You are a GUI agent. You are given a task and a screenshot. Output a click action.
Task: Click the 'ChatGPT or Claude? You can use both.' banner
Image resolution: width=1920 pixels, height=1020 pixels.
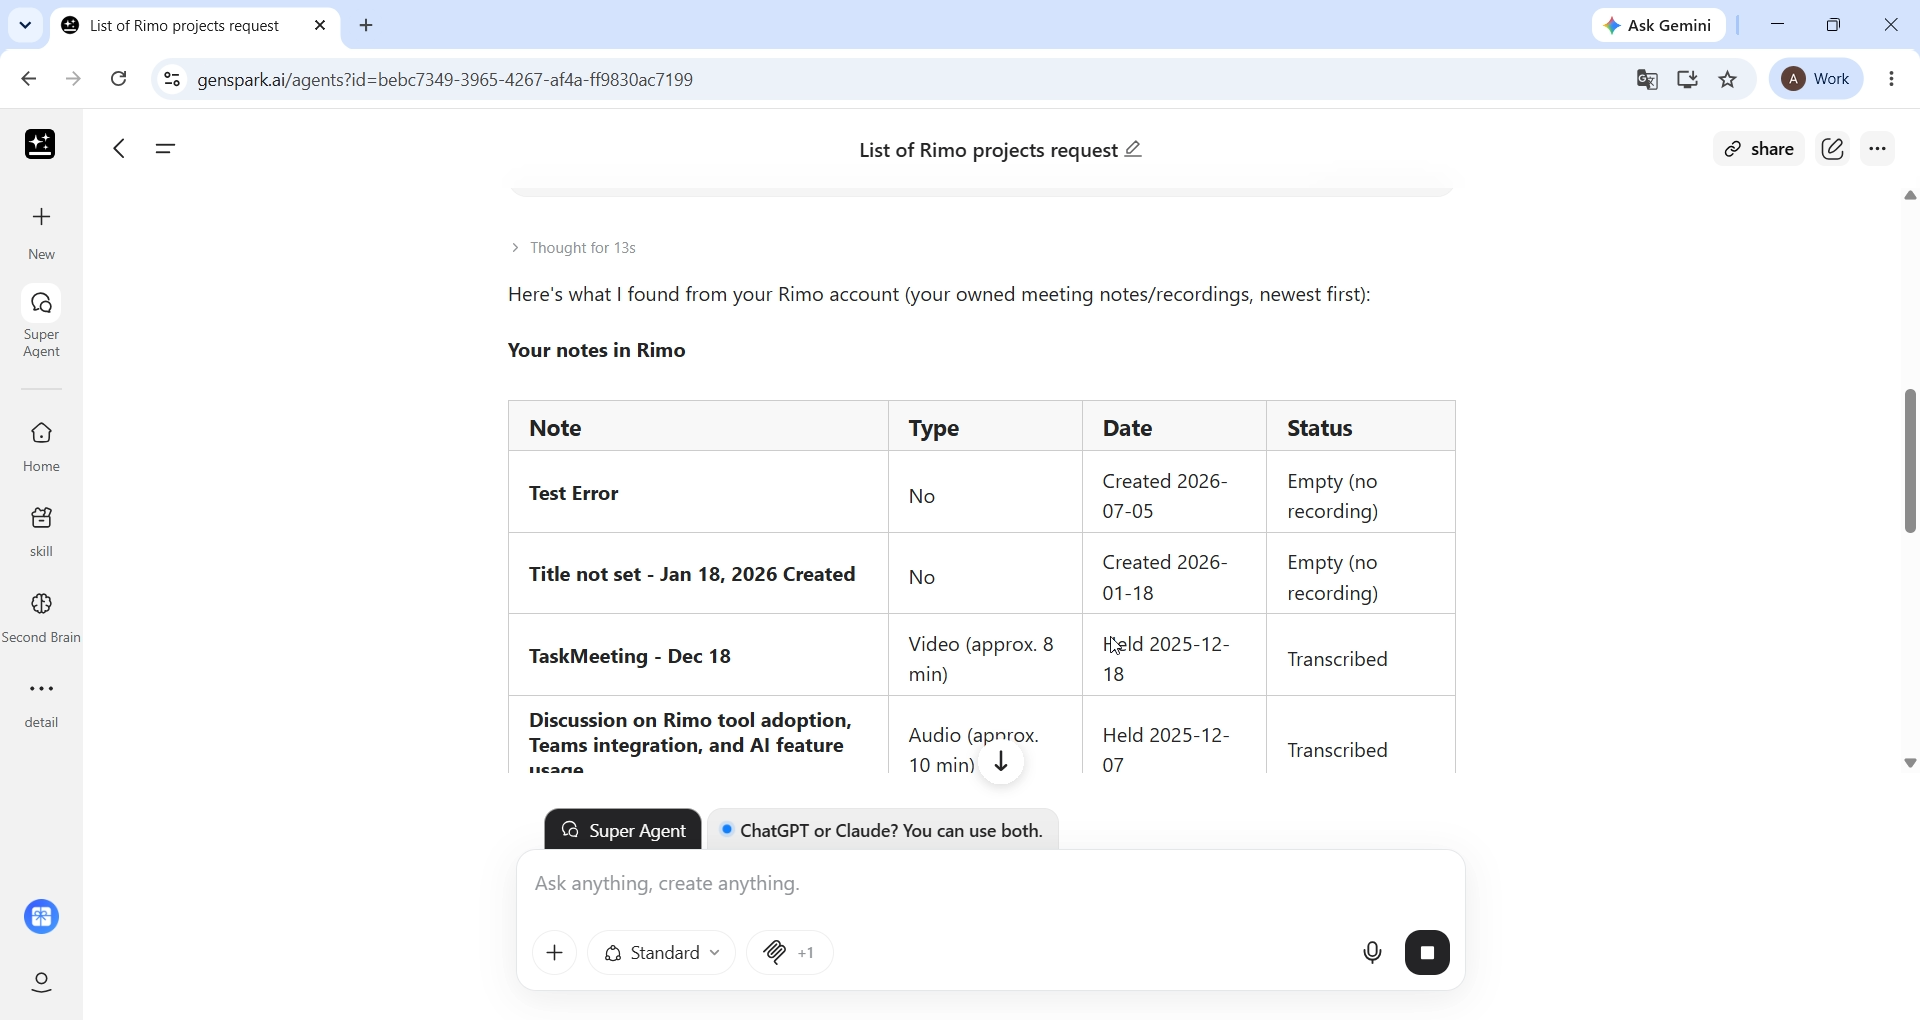883,830
